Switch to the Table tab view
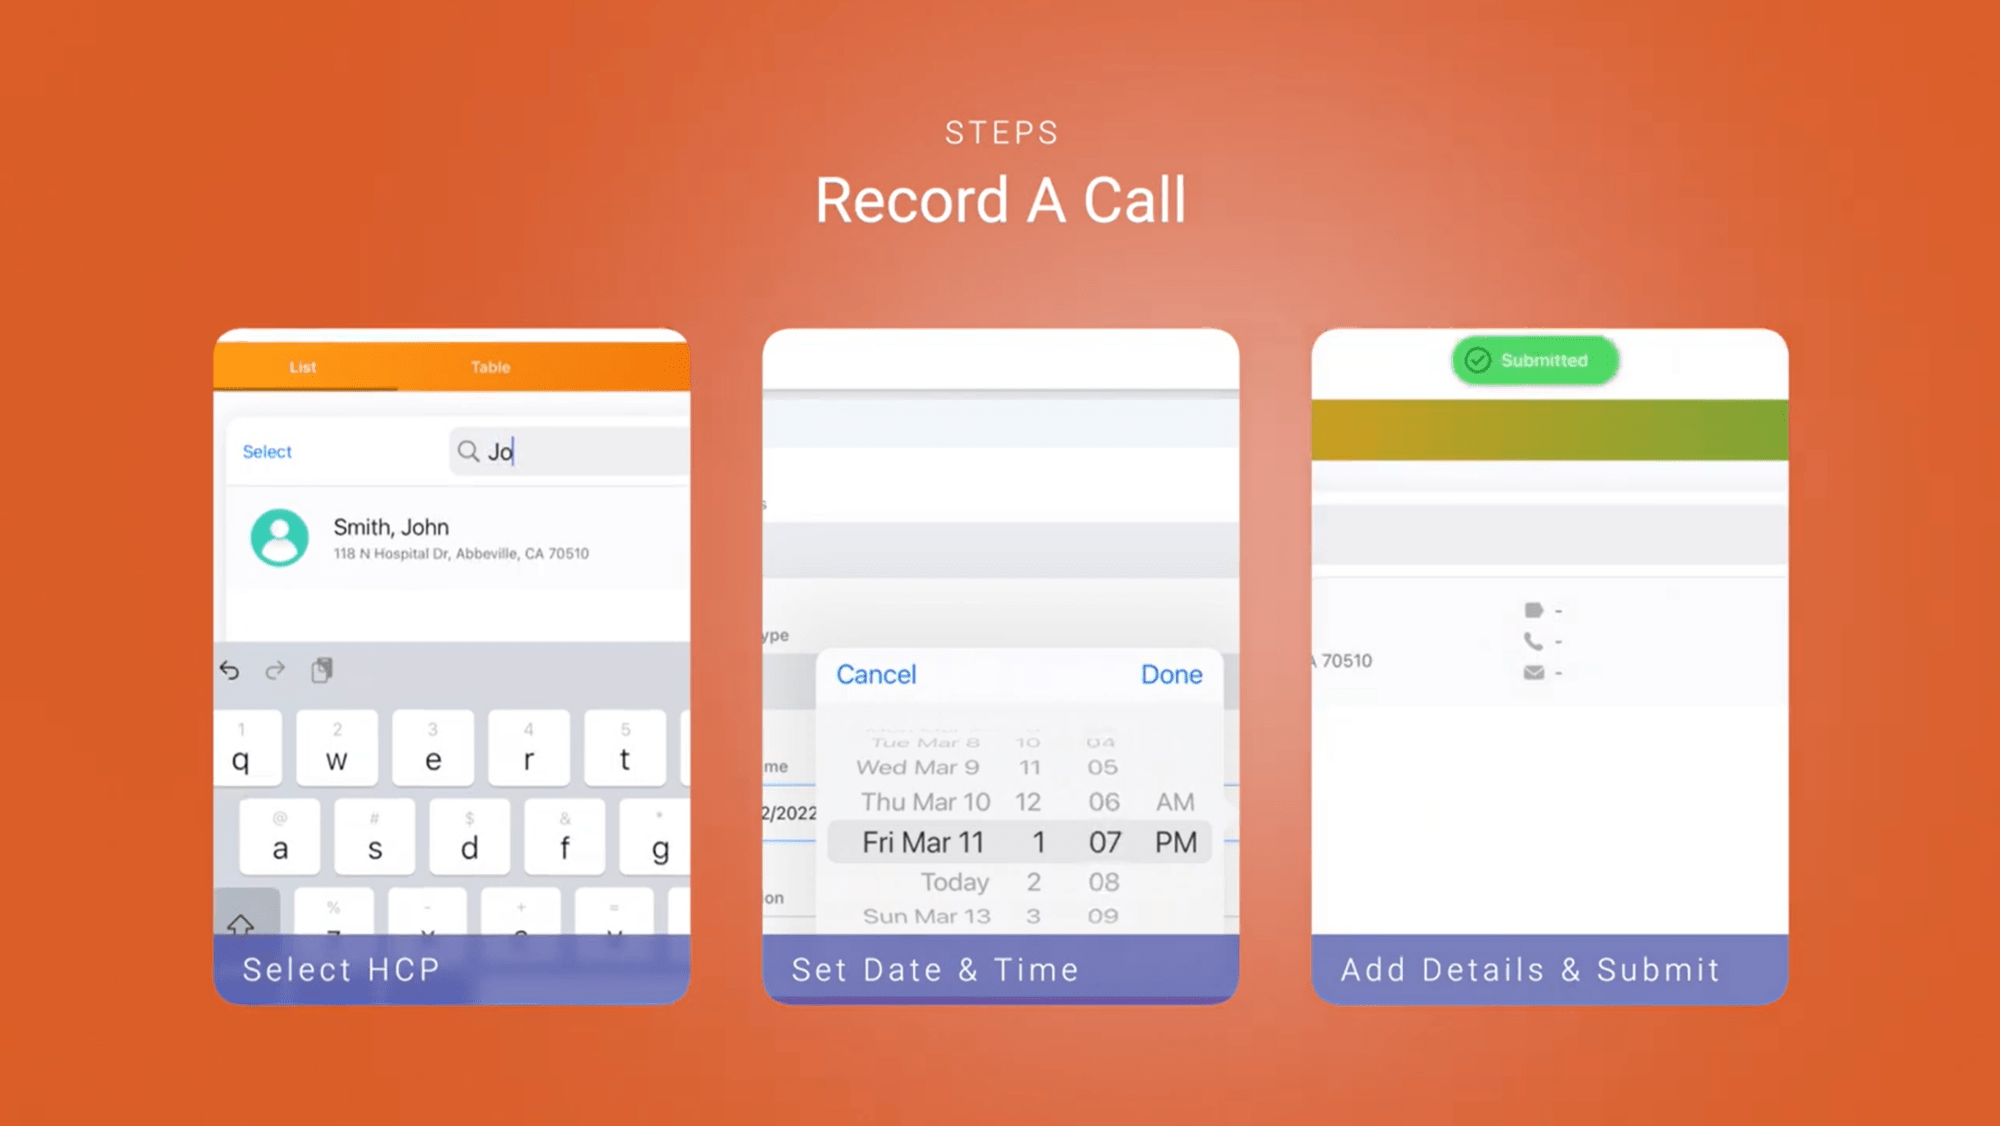 (489, 367)
